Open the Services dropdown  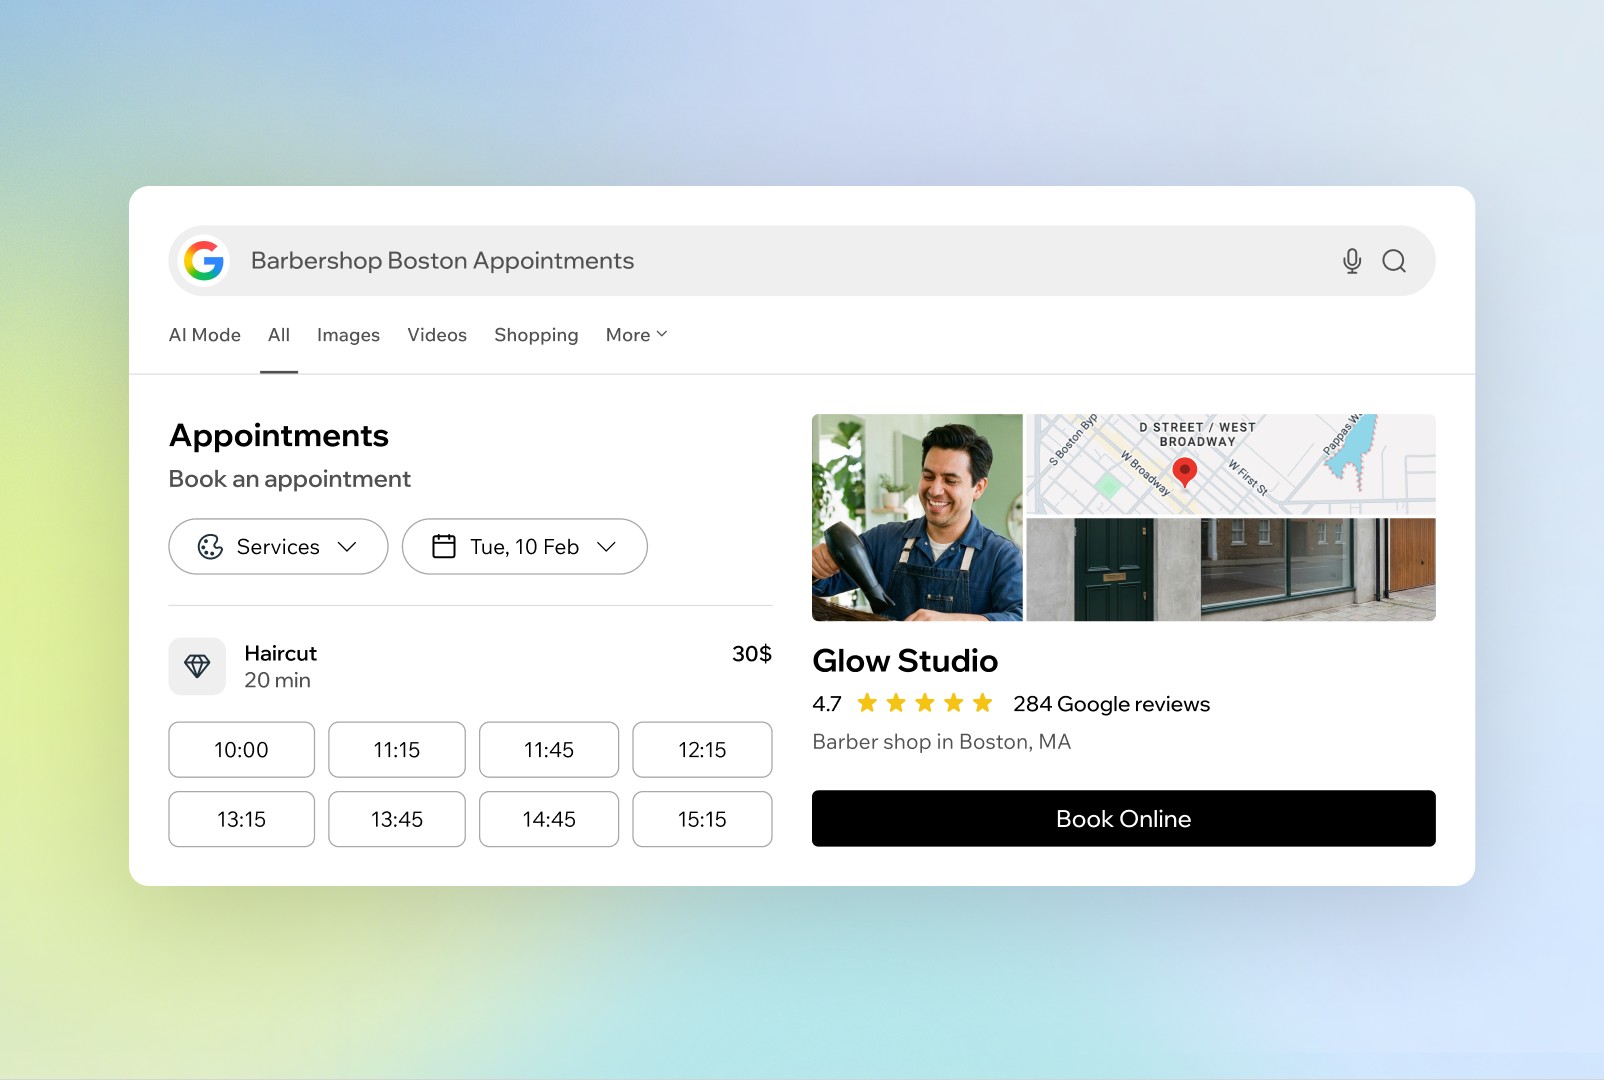278,546
